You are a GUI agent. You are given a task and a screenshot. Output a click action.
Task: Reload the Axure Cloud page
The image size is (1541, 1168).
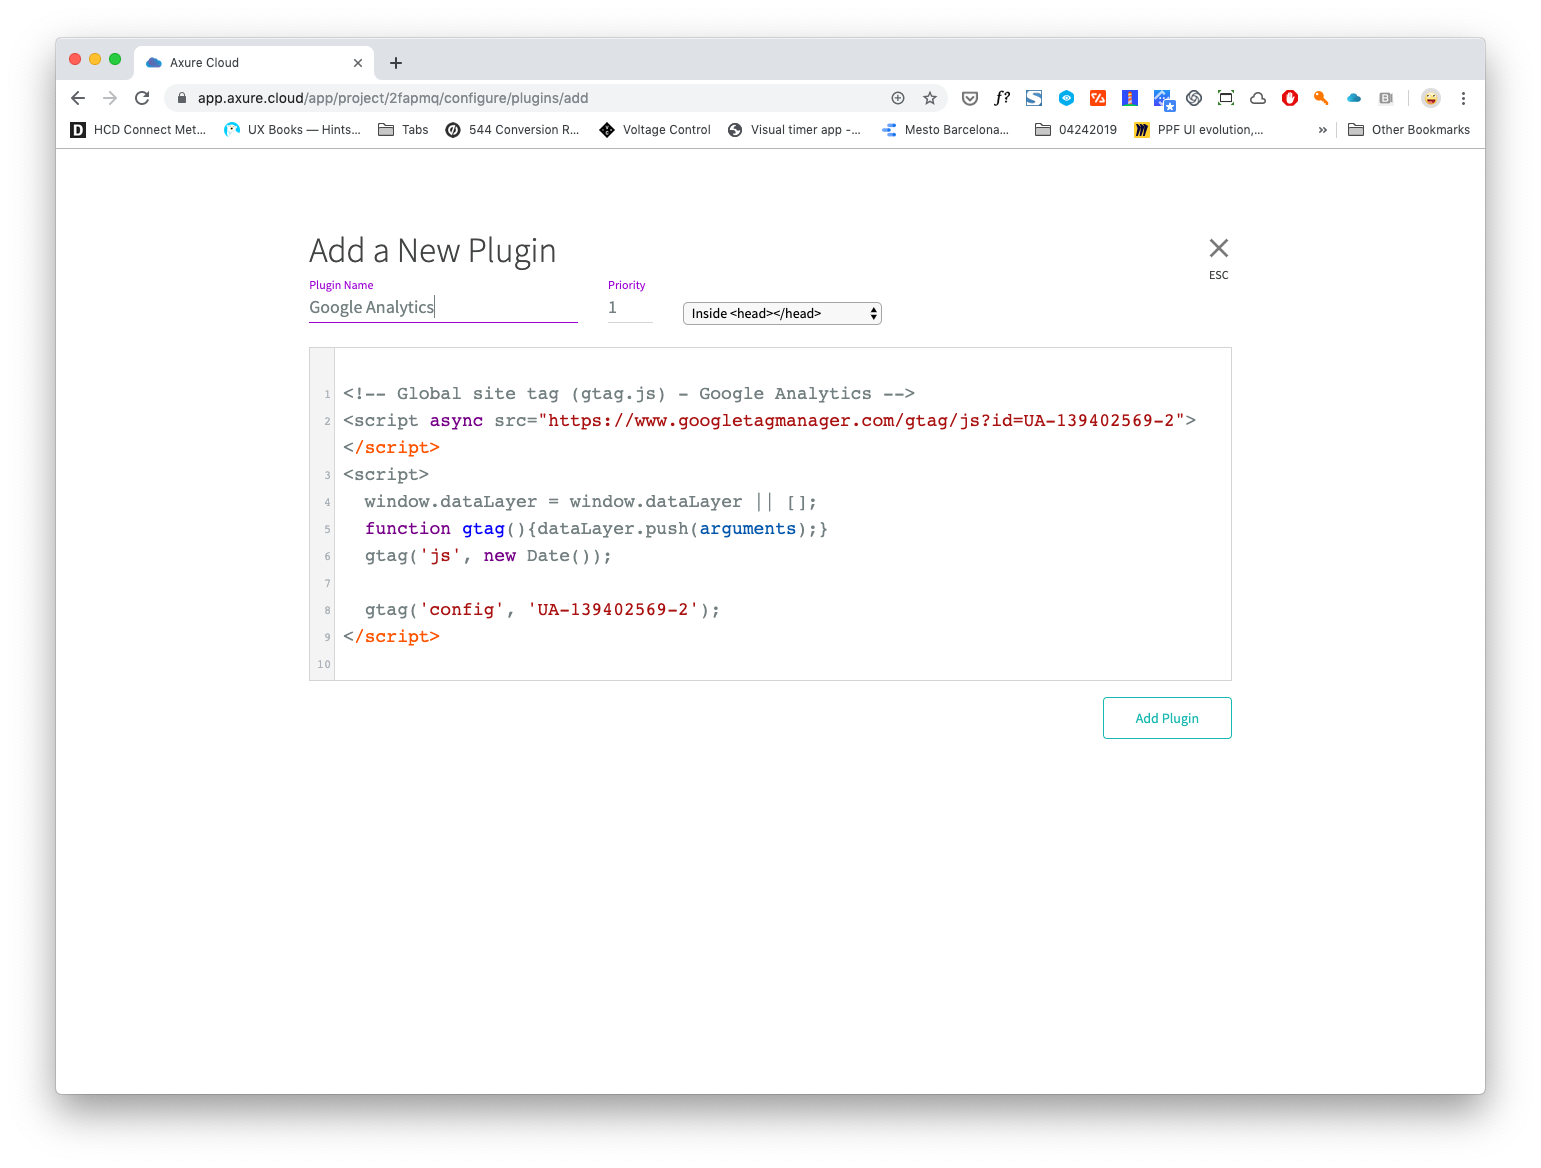[142, 98]
